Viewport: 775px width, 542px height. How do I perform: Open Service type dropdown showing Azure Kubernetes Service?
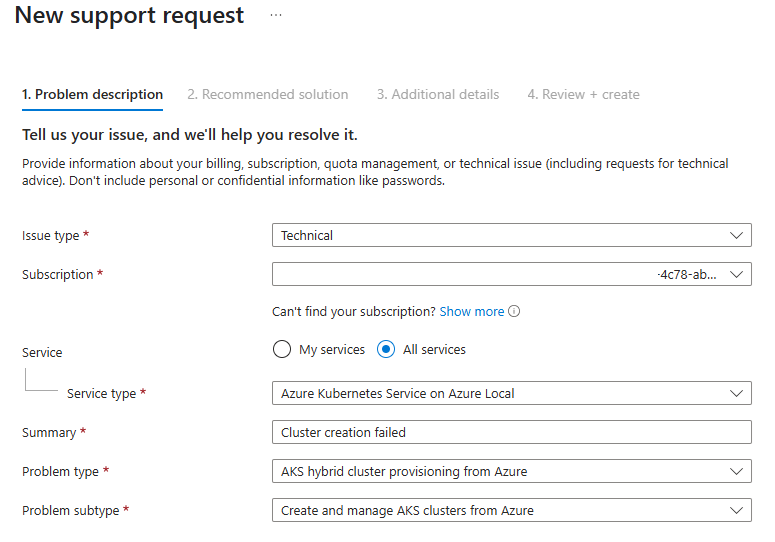point(512,393)
